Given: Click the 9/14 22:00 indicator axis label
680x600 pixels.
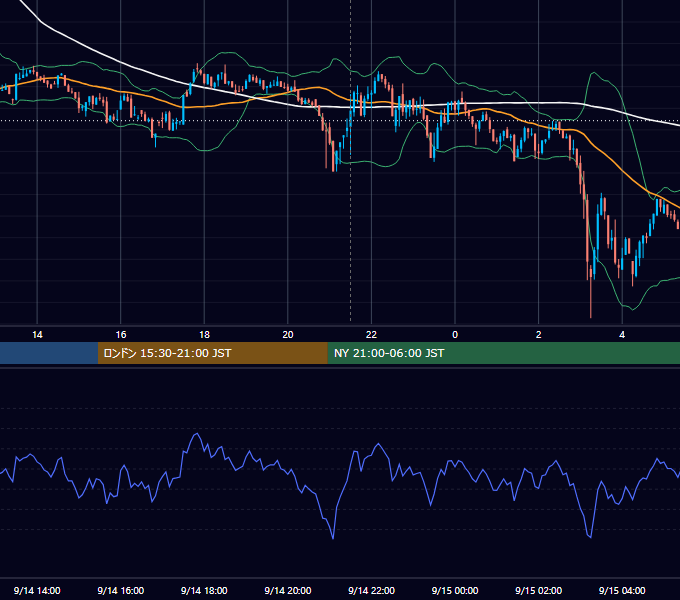Looking at the screenshot, I should (x=372, y=590).
